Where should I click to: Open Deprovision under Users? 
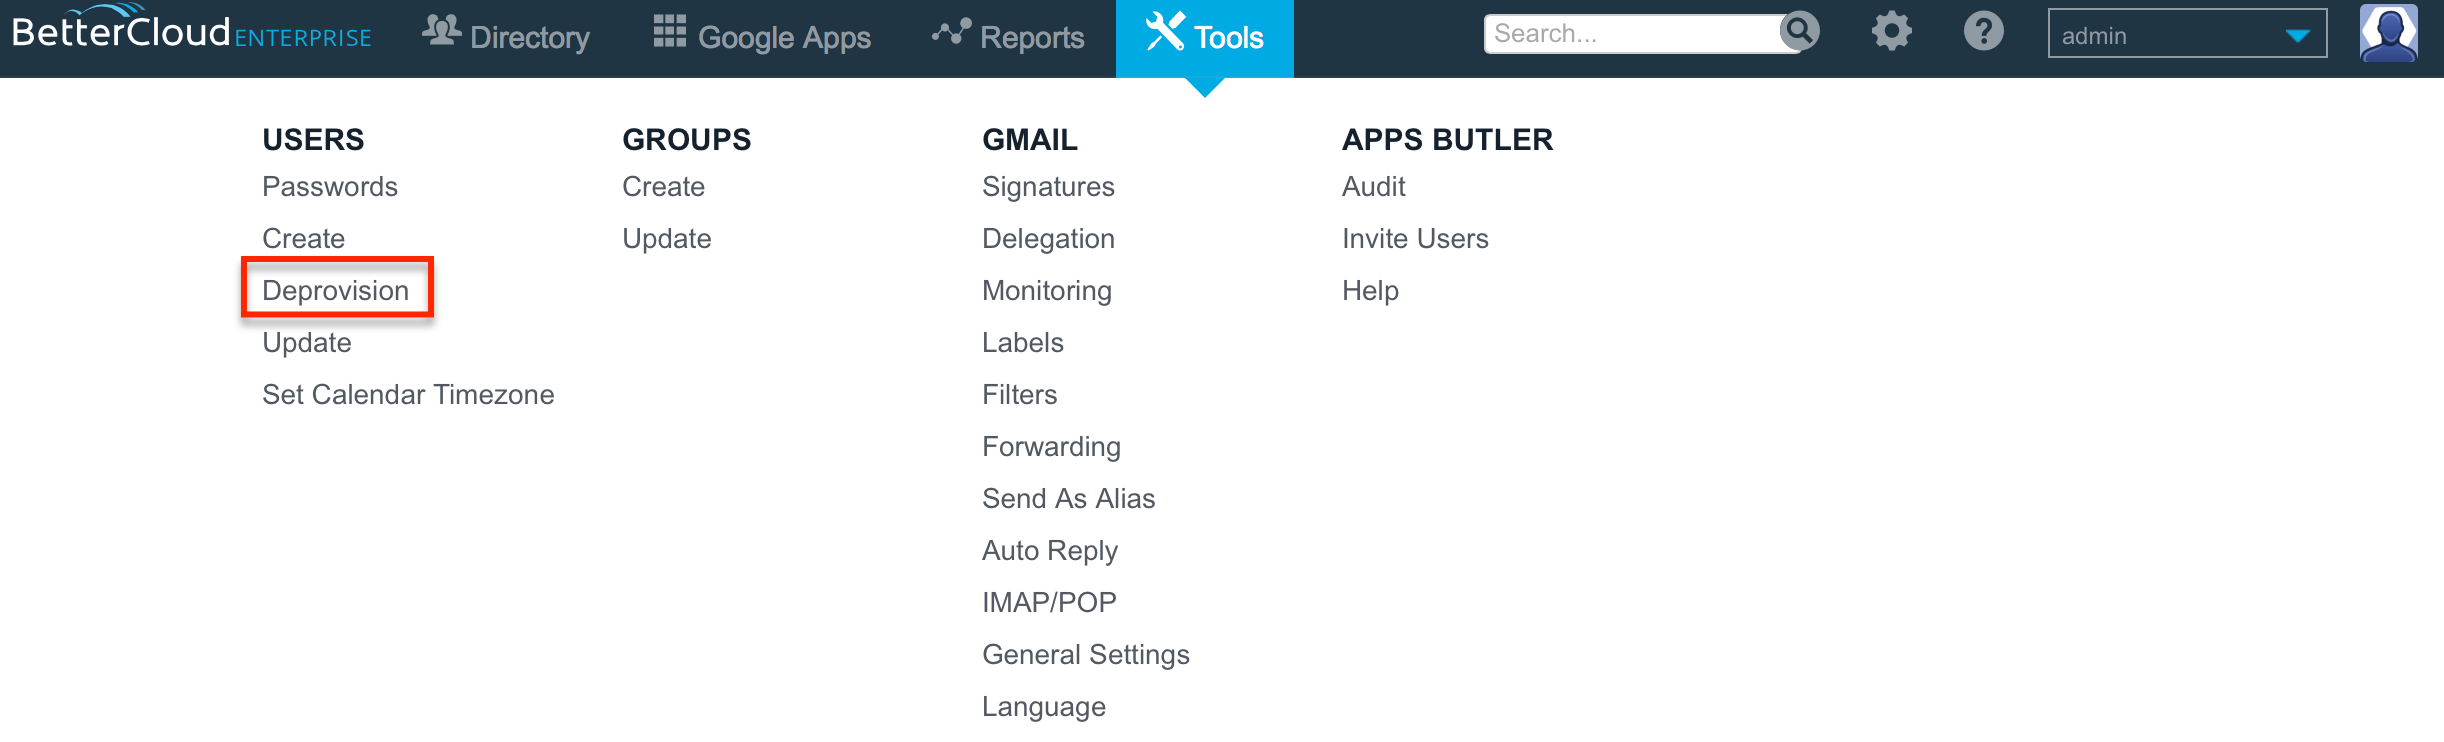[336, 290]
